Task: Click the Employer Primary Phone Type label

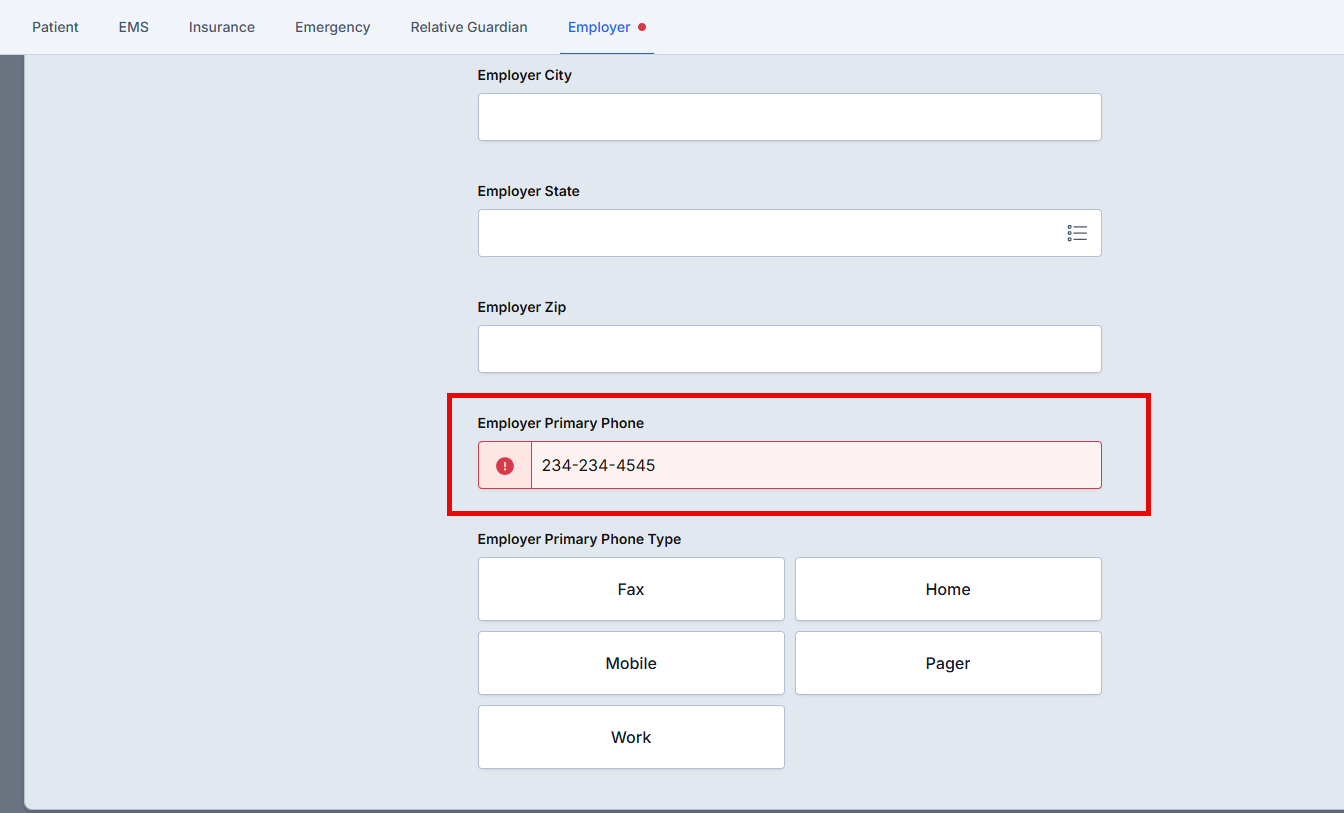Action: pos(579,539)
